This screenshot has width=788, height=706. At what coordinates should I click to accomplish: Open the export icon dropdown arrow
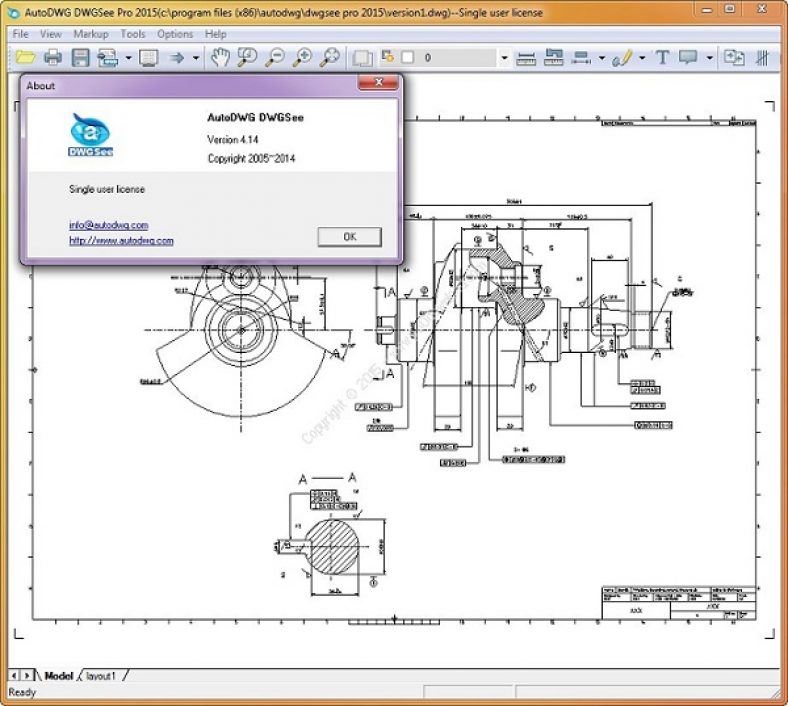[x=128, y=58]
